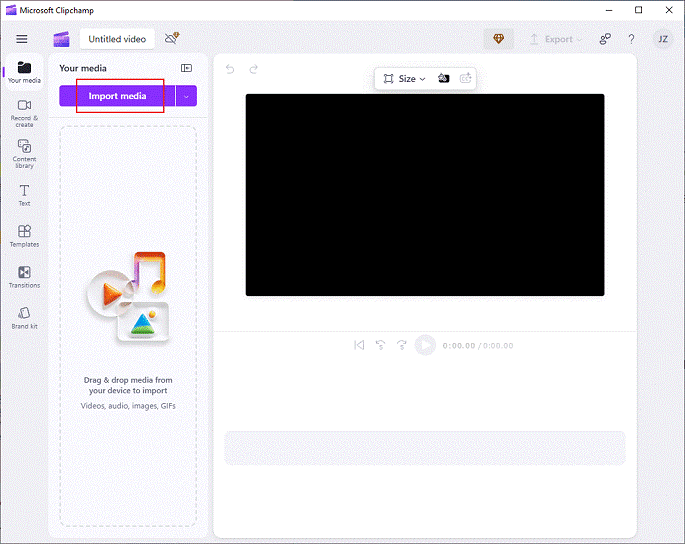This screenshot has height=544, width=685.
Task: Minimize the Clipchamp window
Action: [609, 10]
